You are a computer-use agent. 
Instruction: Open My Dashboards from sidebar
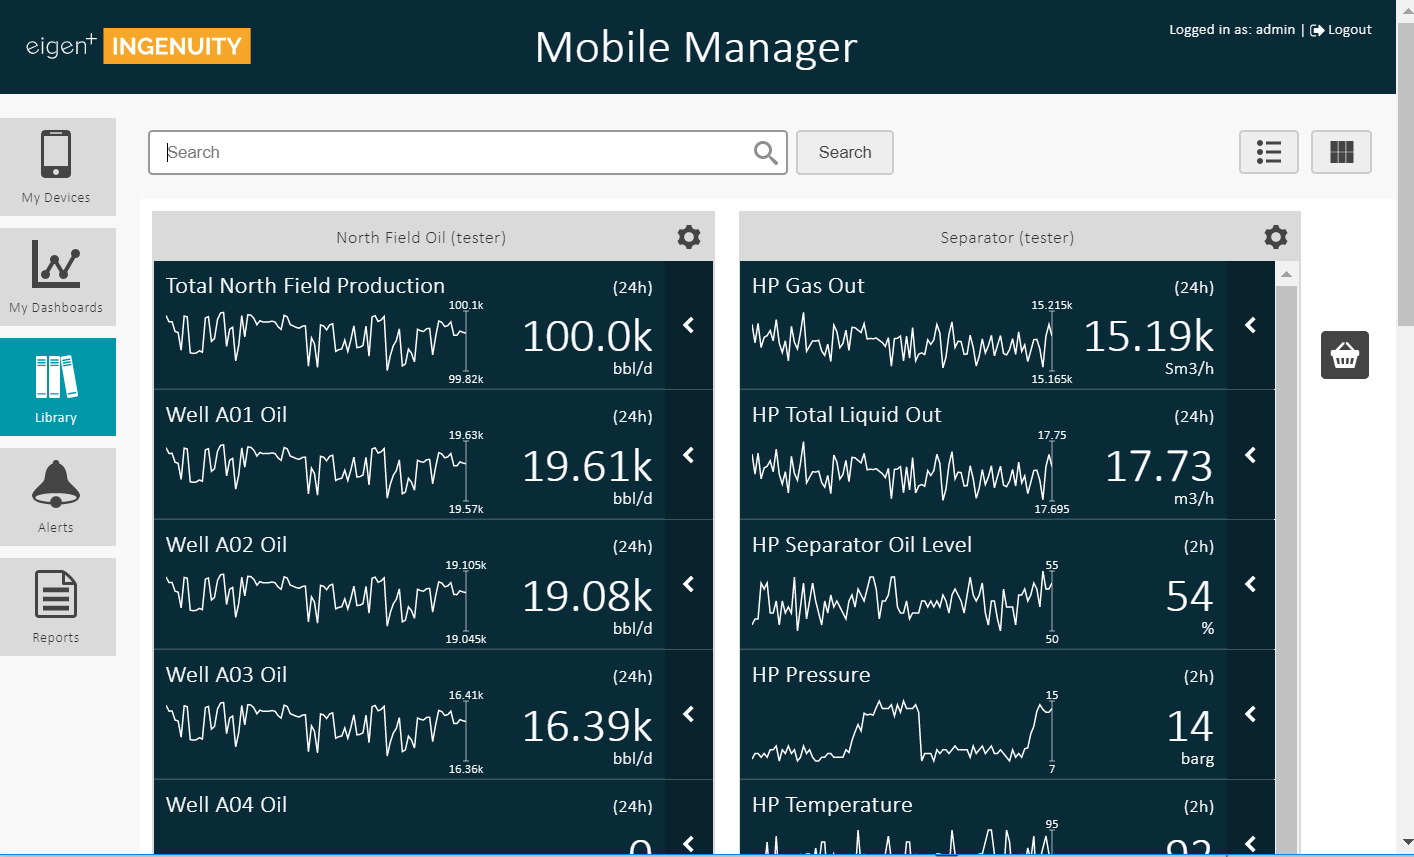coord(57,277)
